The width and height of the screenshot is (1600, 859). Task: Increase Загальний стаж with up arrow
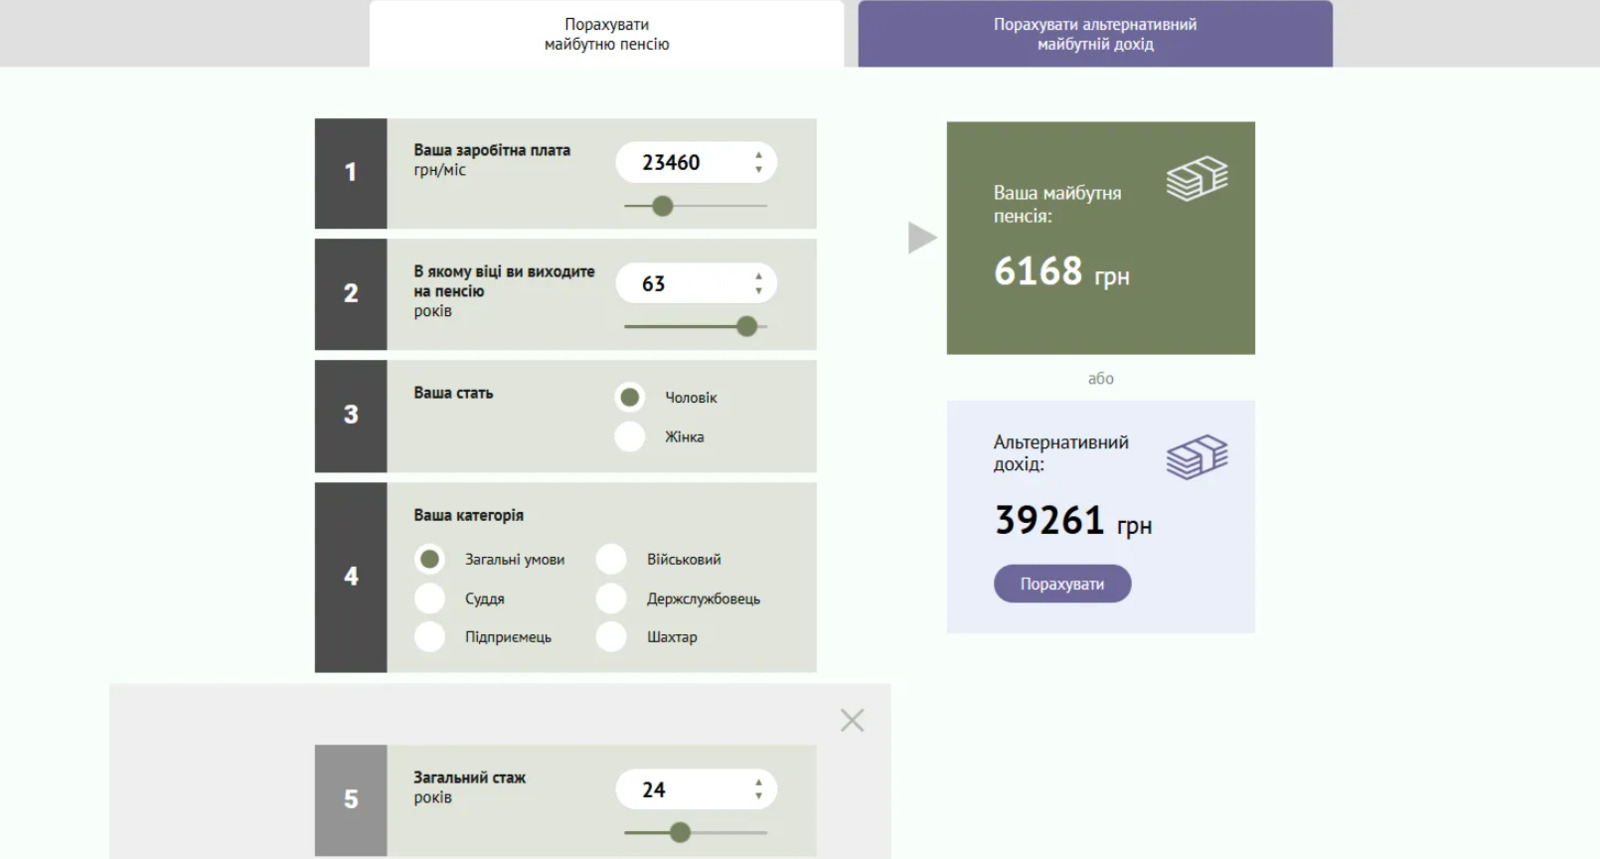759,782
